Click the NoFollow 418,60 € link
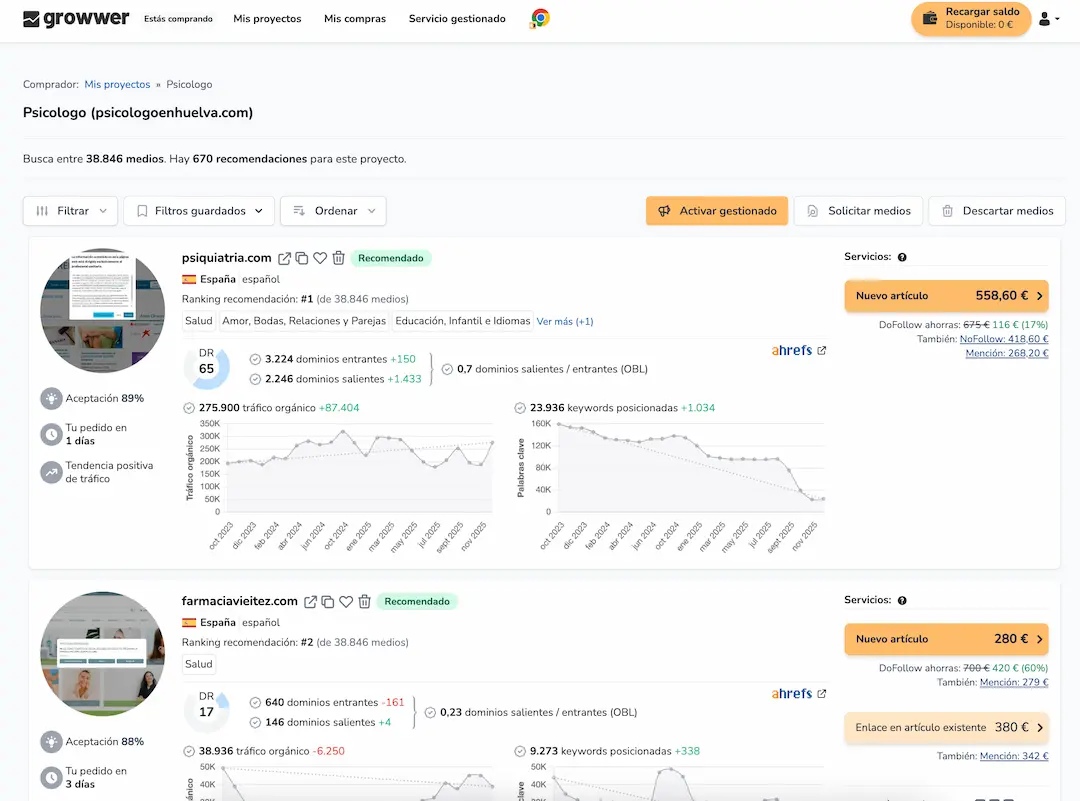Image resolution: width=1080 pixels, height=801 pixels. pos(1004,339)
